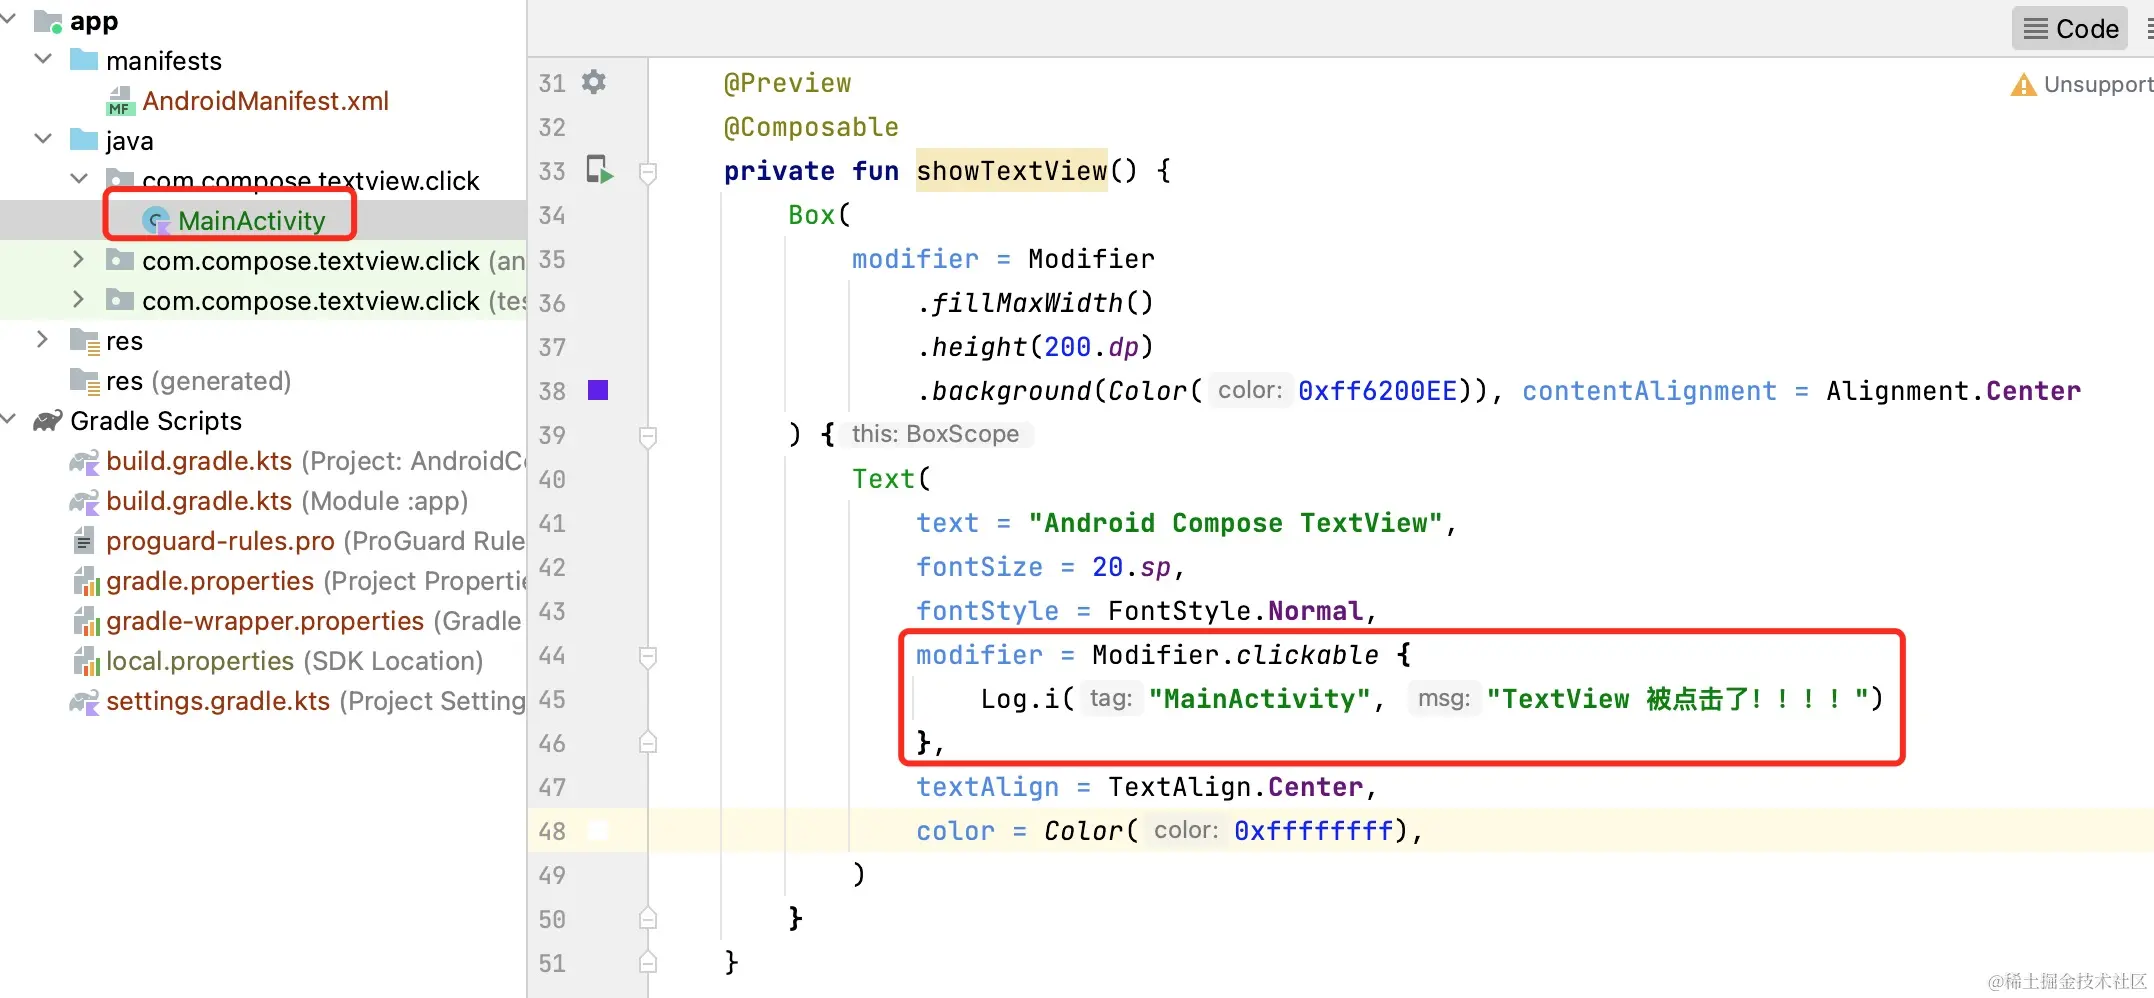Viewport: 2154px width, 998px height.
Task: Run the showTextView preview from line 33 gutter
Action: (600, 169)
